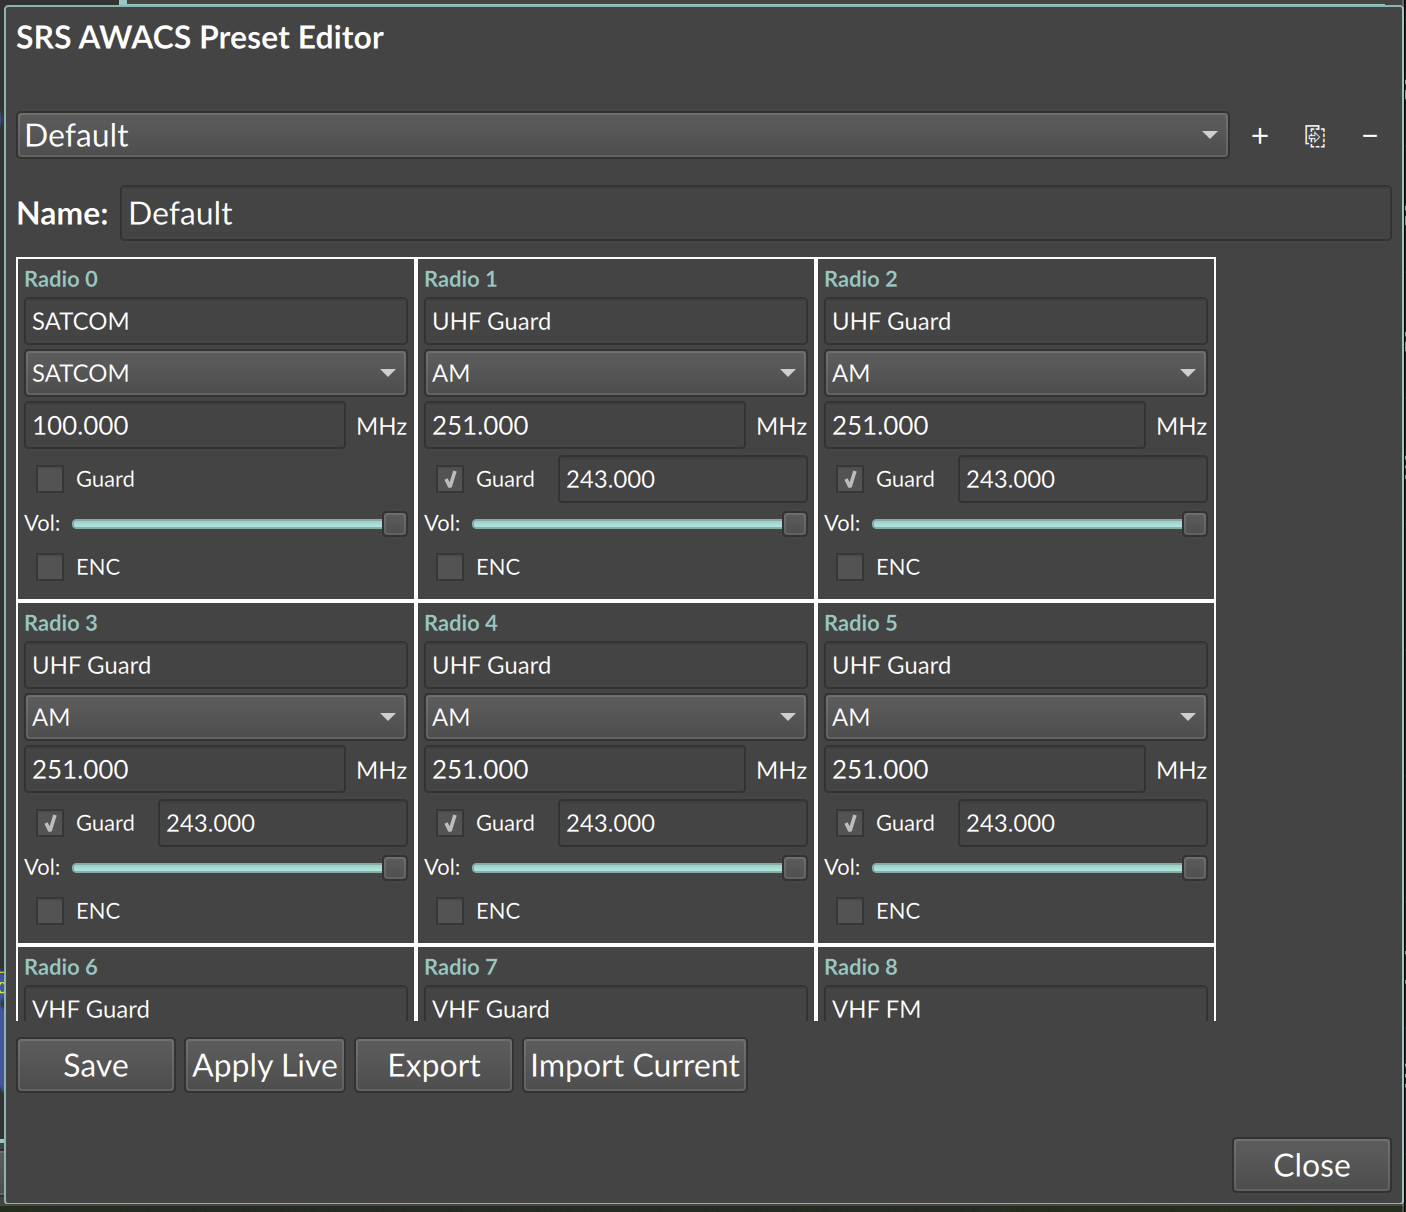Click the Radio 4 heading label
Viewport: 1406px width, 1212px height.
tap(461, 623)
